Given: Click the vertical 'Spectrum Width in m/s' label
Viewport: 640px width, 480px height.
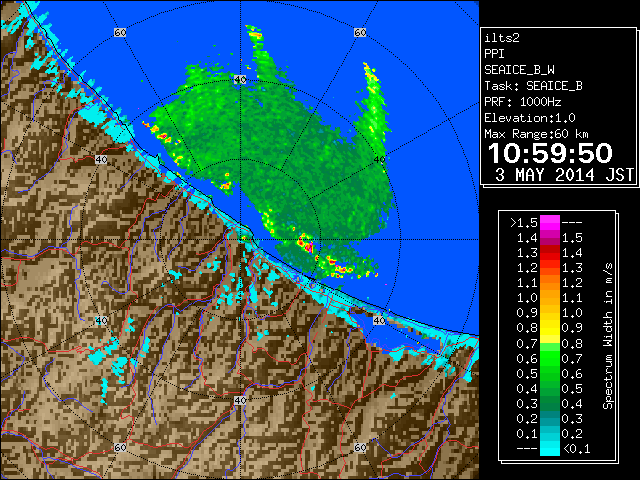Looking at the screenshot, I should [x=608, y=336].
